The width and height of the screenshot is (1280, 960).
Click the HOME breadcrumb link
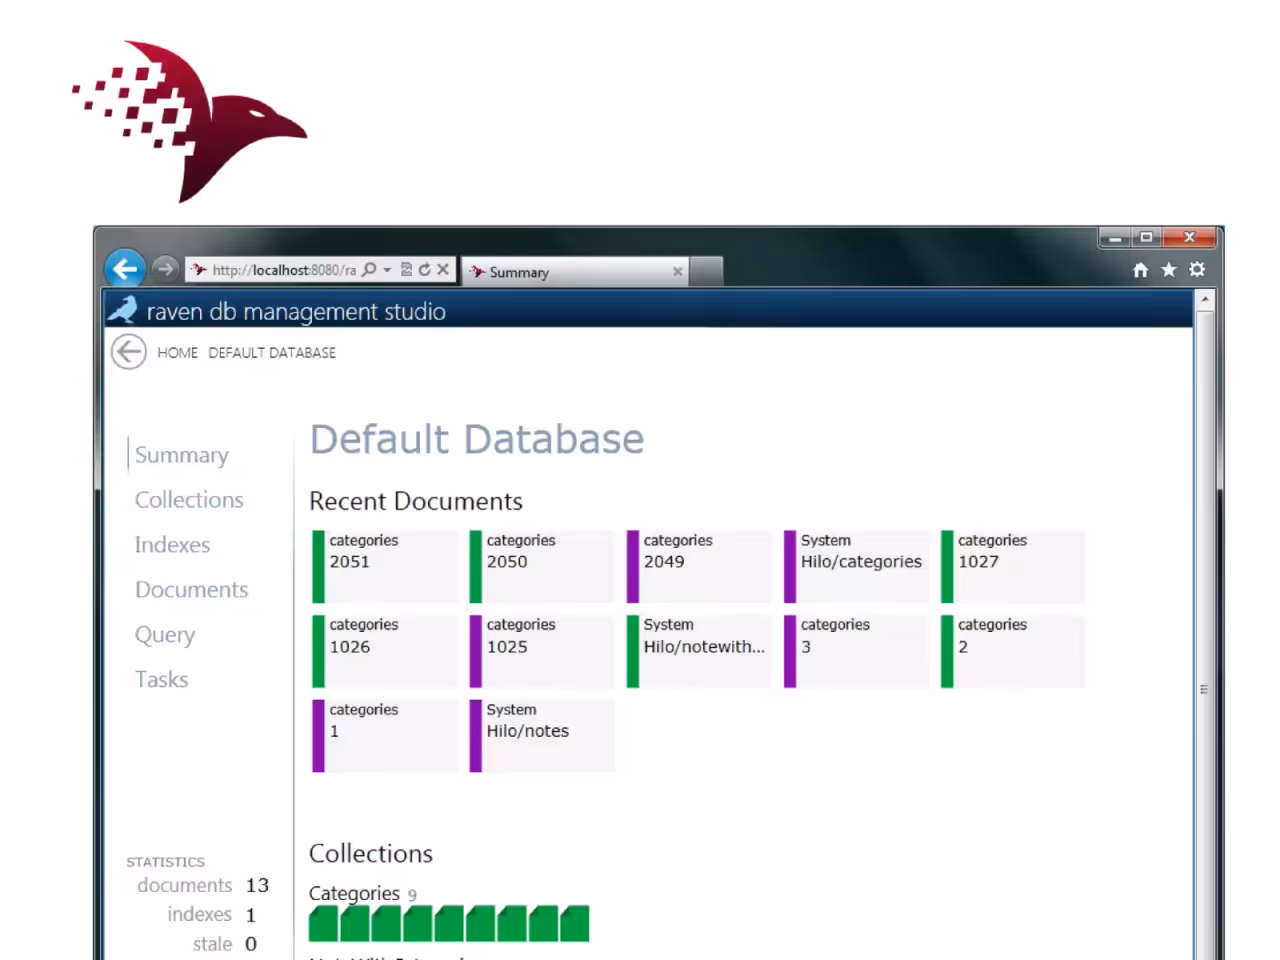pyautogui.click(x=177, y=353)
